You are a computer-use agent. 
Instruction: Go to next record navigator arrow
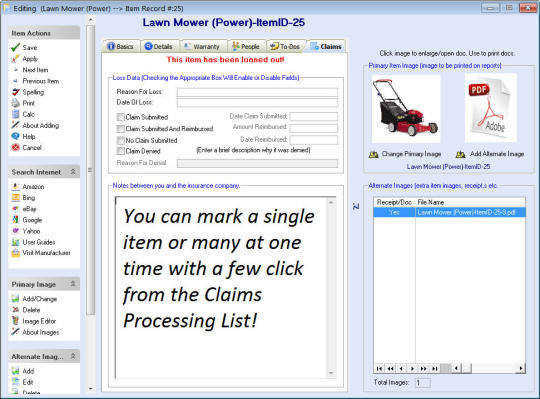[x=413, y=368]
